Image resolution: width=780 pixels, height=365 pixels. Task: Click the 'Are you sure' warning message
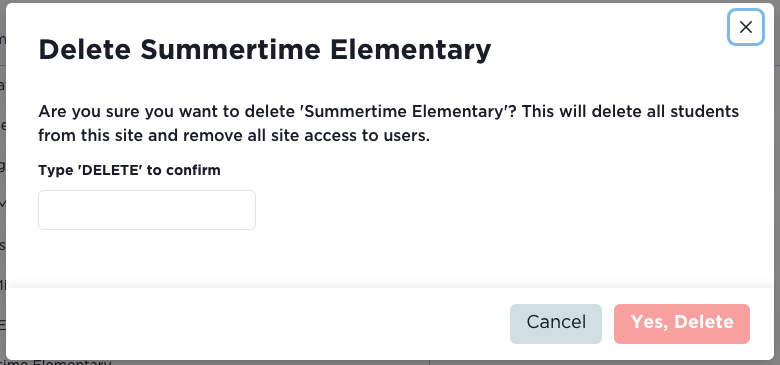click(x=389, y=123)
